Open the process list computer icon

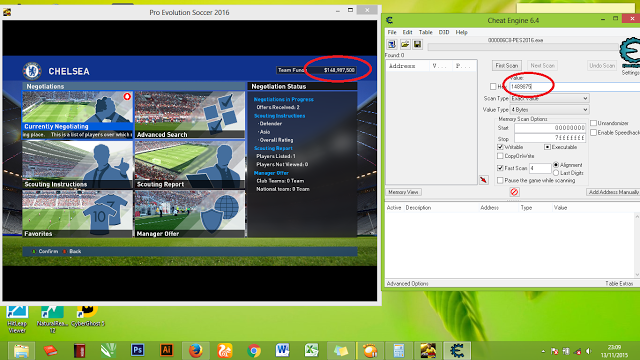tap(392, 44)
